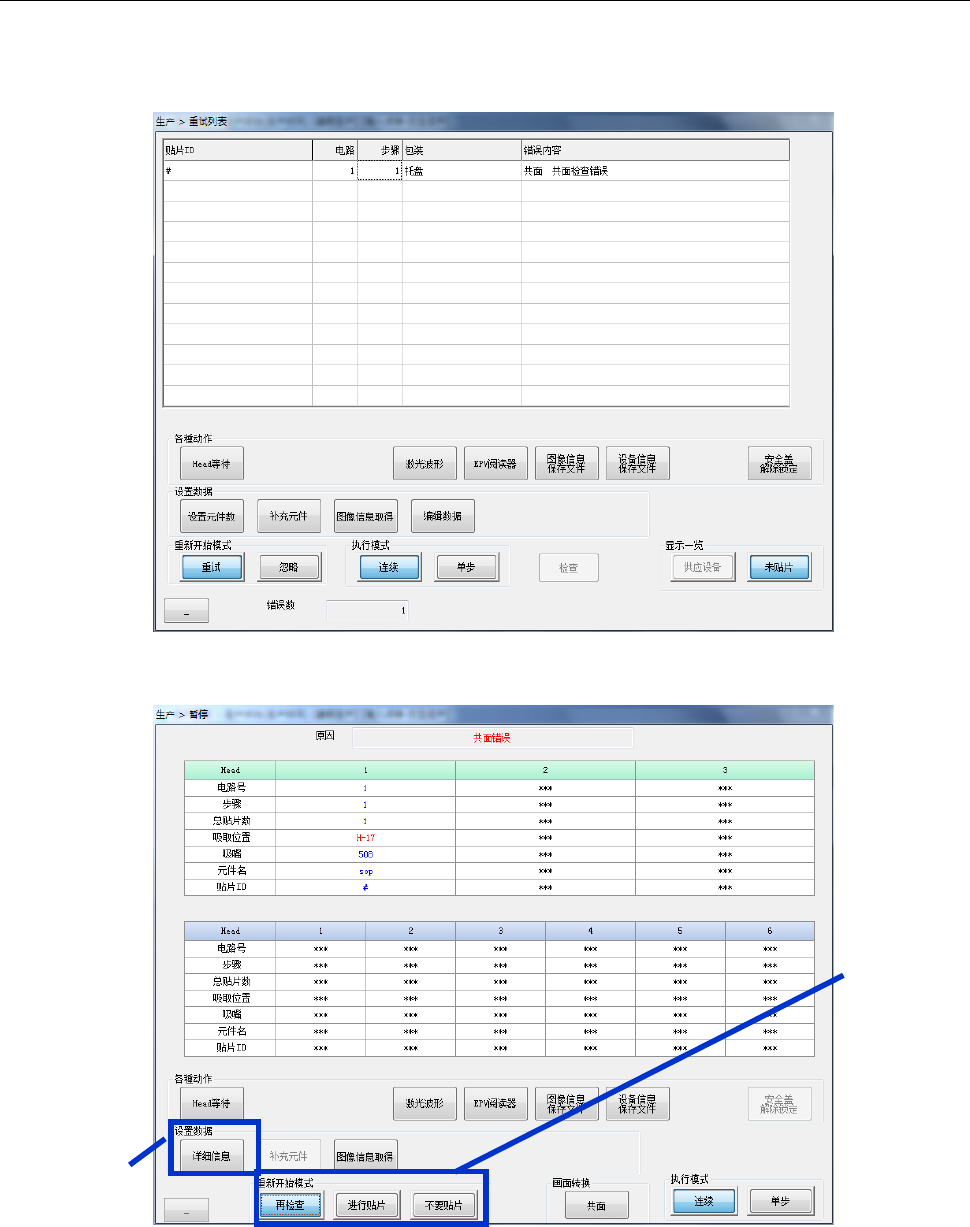The image size is (970, 1227).
Task: Click the 共面检查错误 error row text
Action: [566, 171]
